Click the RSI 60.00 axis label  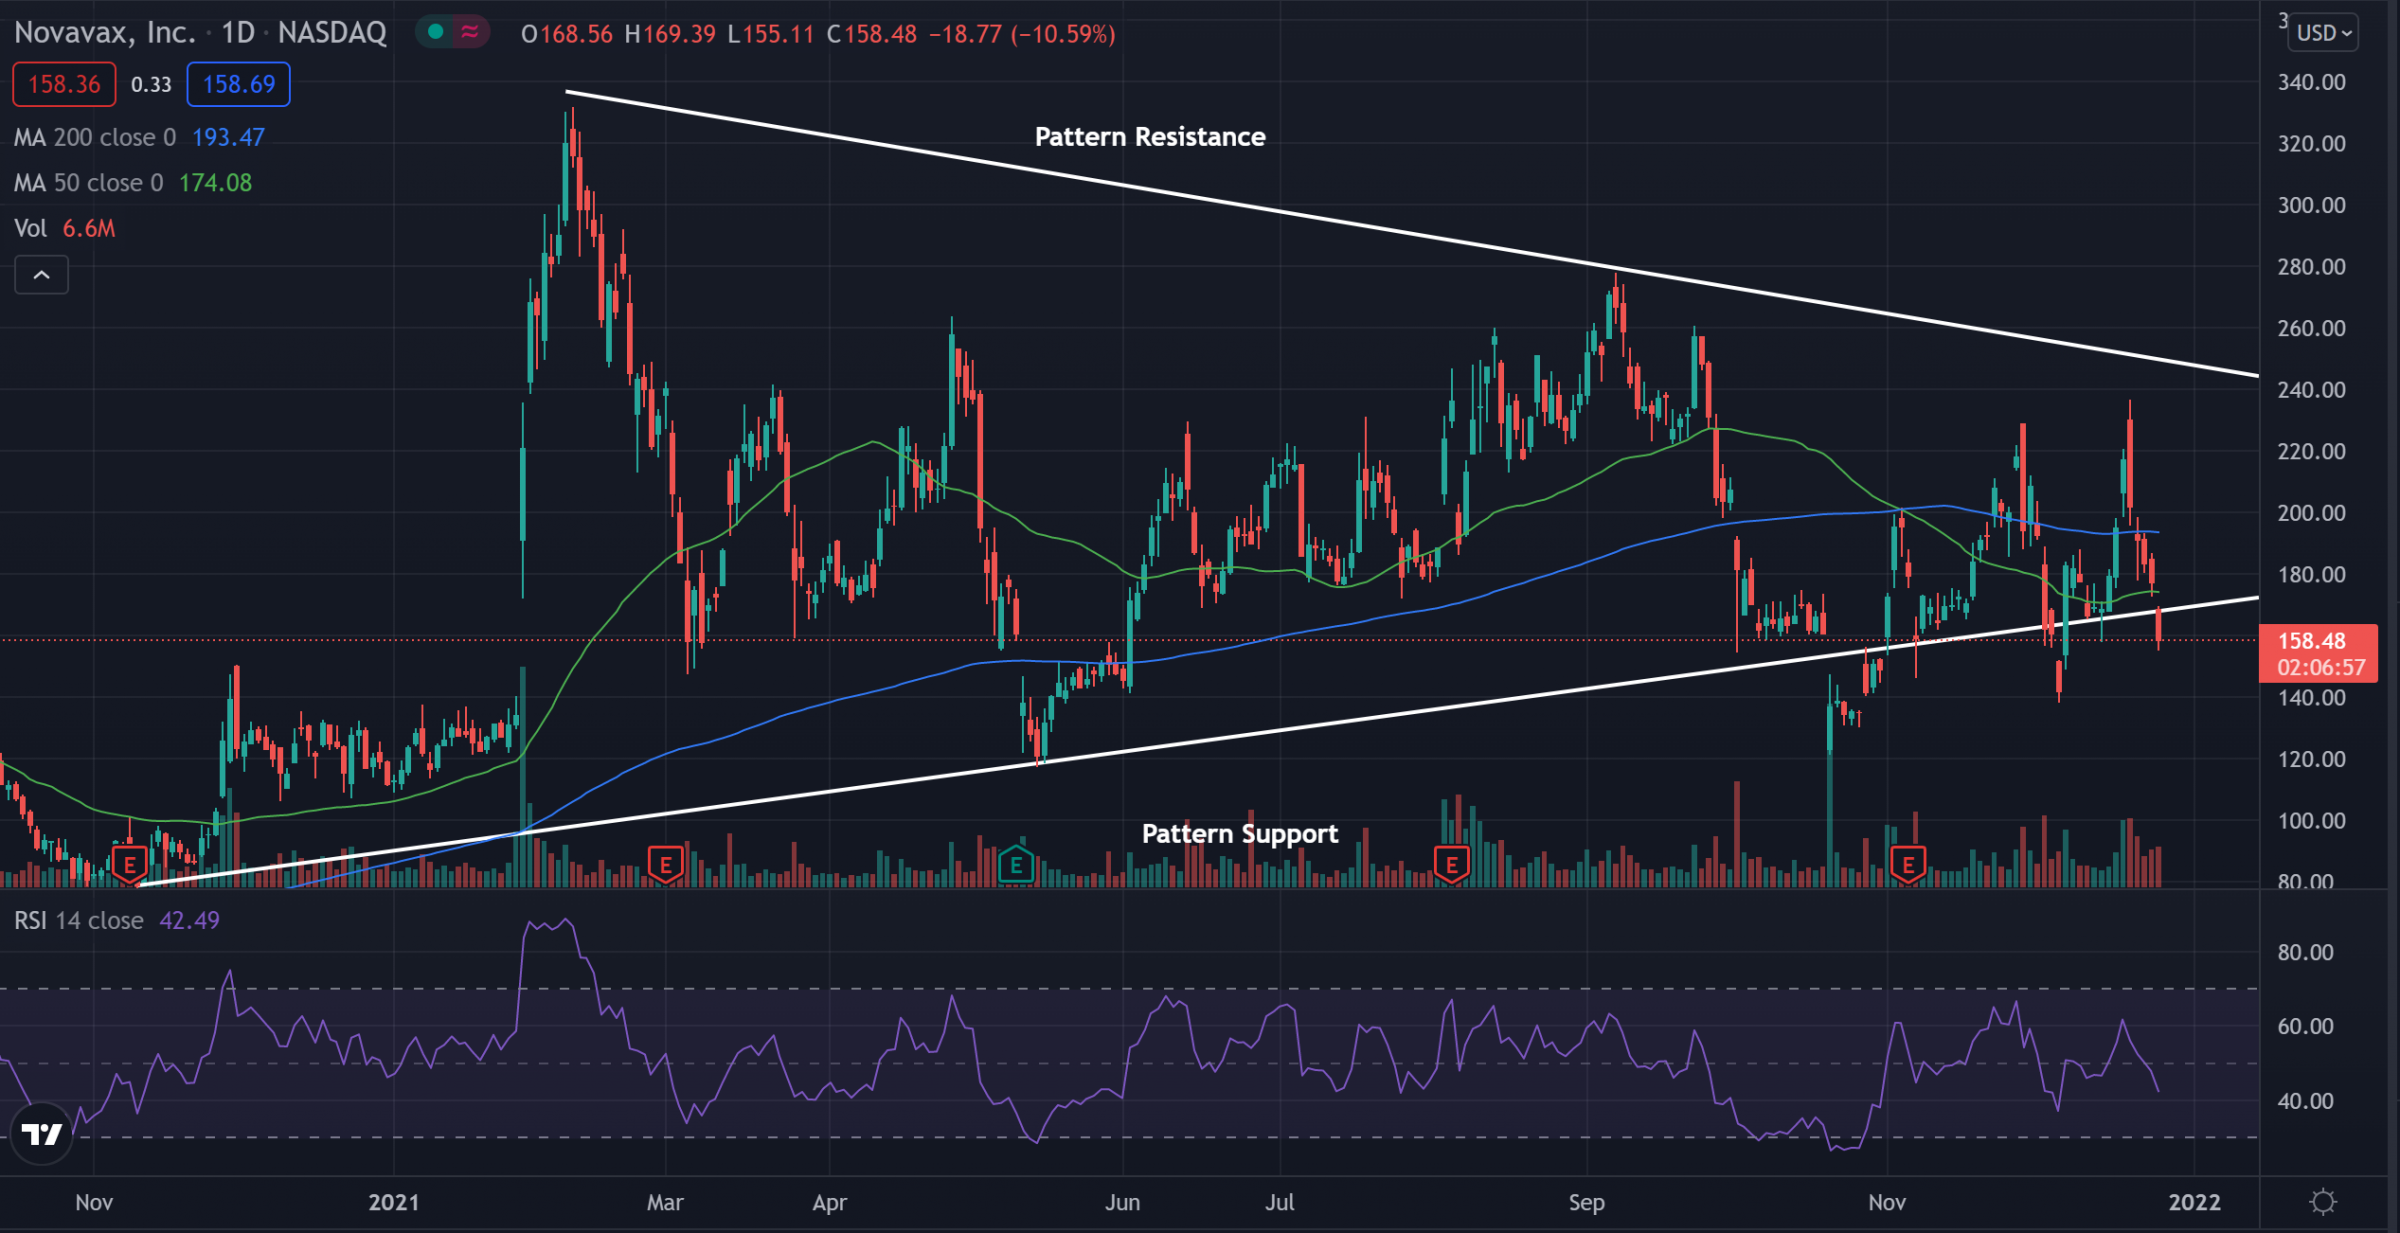coord(2305,1026)
